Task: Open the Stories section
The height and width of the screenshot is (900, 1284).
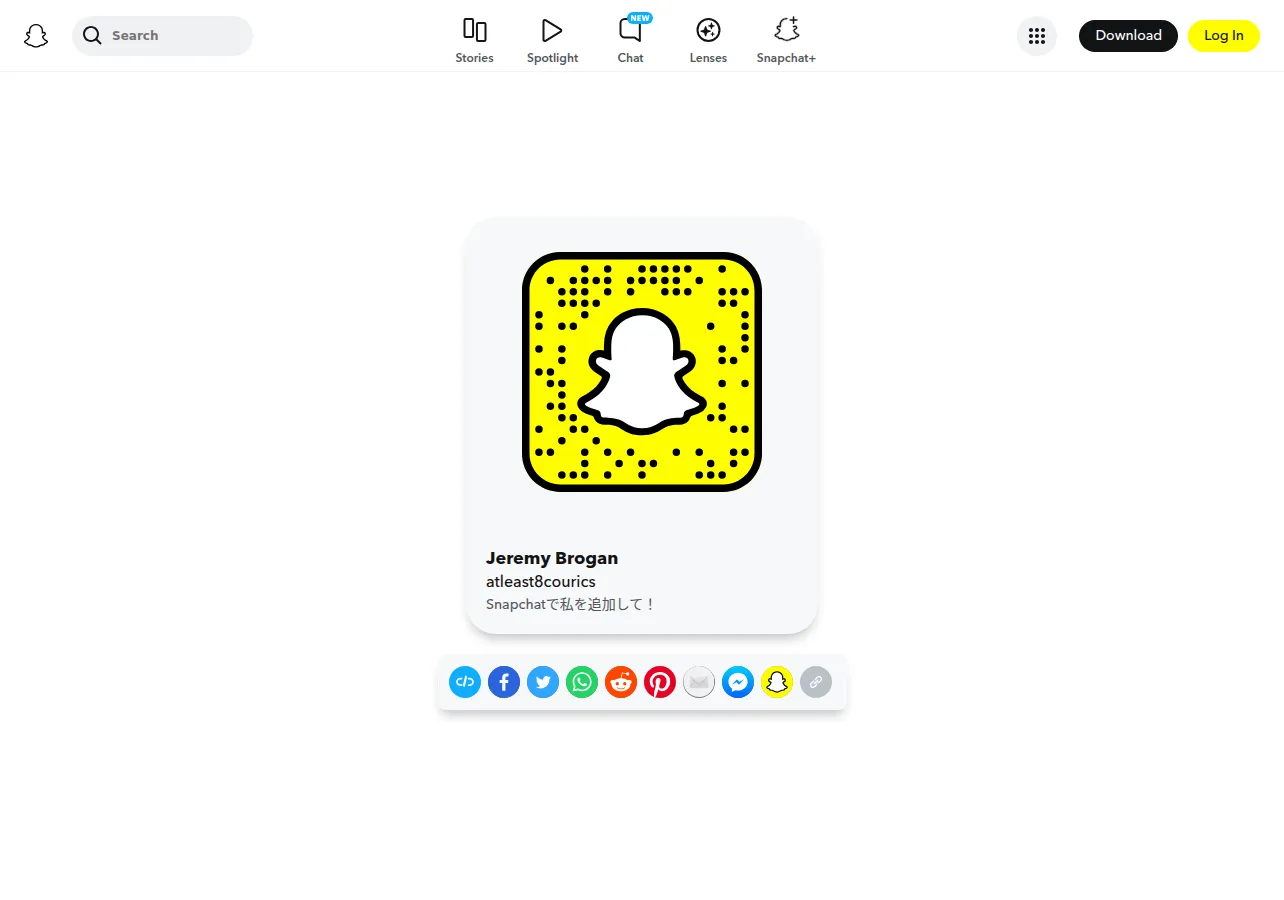Action: pyautogui.click(x=474, y=41)
